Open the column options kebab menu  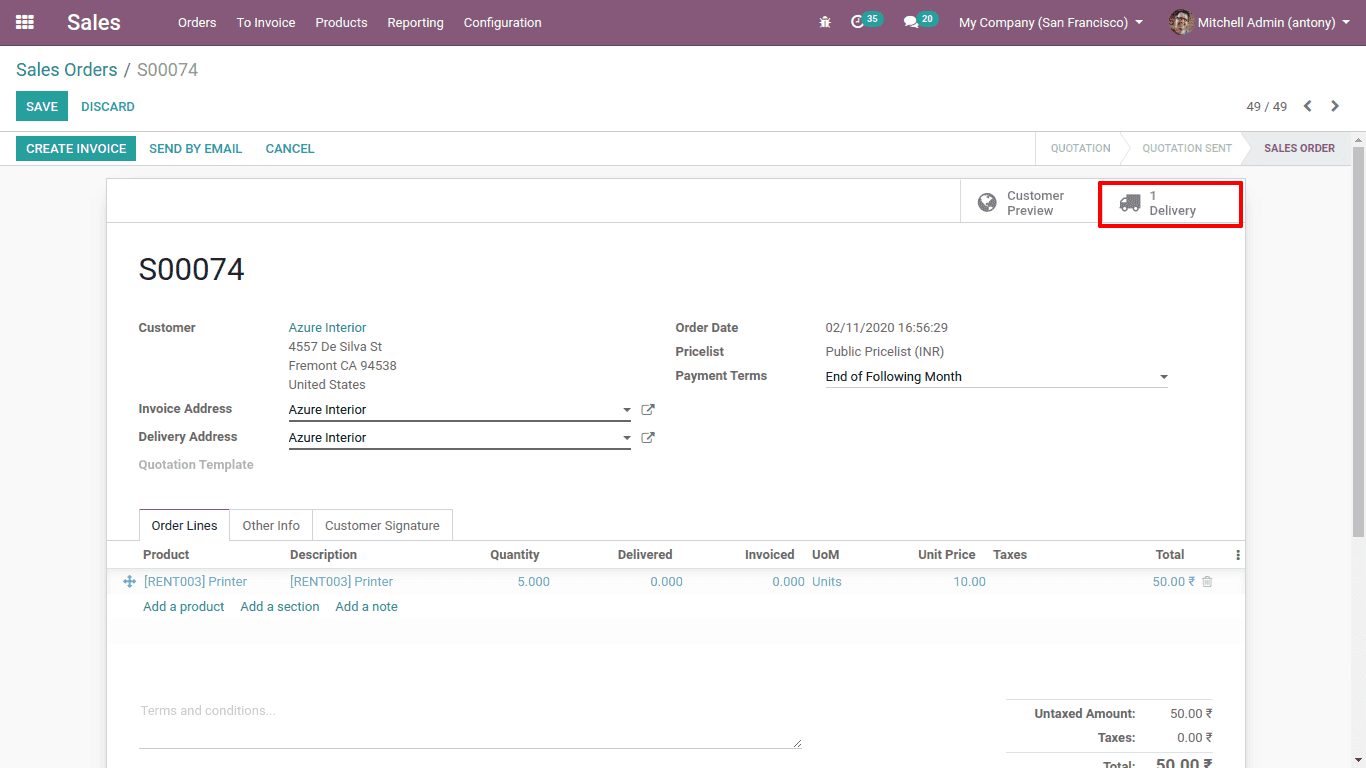pyautogui.click(x=1238, y=555)
